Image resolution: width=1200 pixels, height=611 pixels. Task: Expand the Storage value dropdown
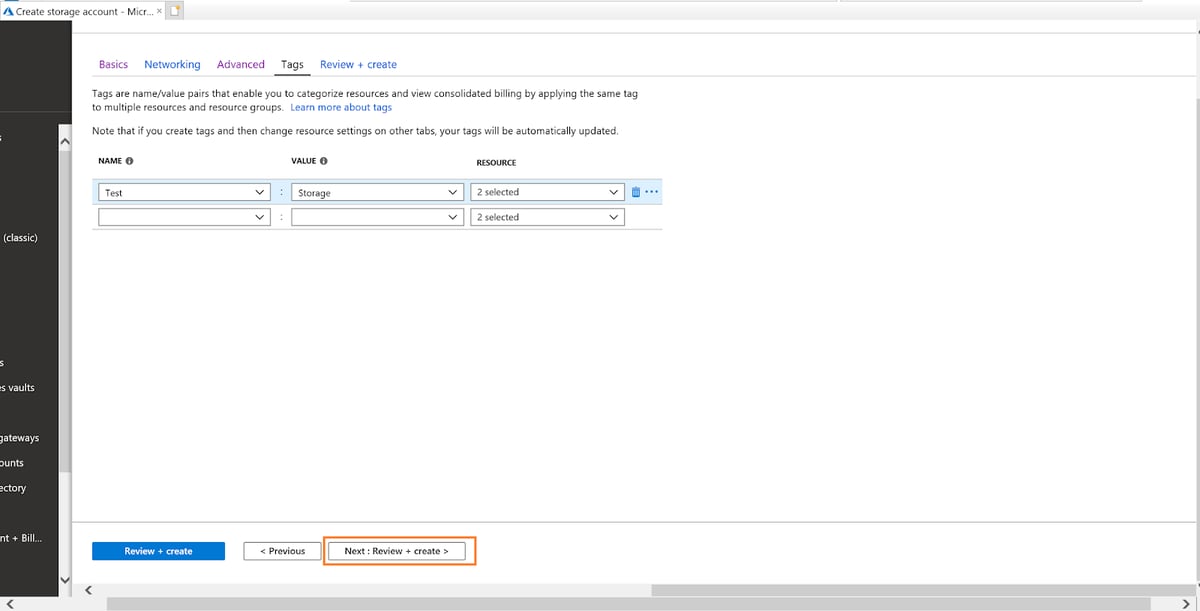pyautogui.click(x=452, y=192)
